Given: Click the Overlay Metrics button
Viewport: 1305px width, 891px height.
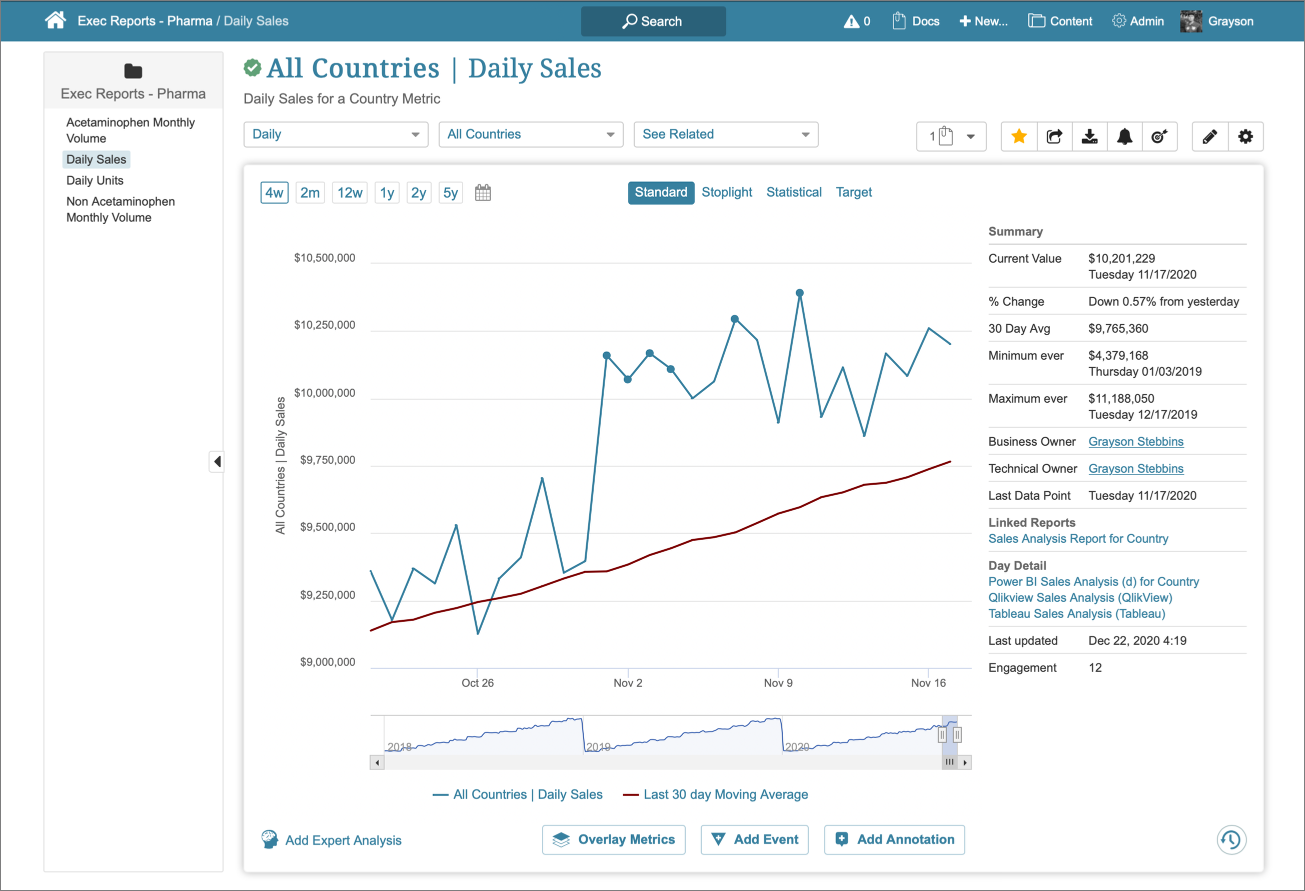Looking at the screenshot, I should pos(614,840).
